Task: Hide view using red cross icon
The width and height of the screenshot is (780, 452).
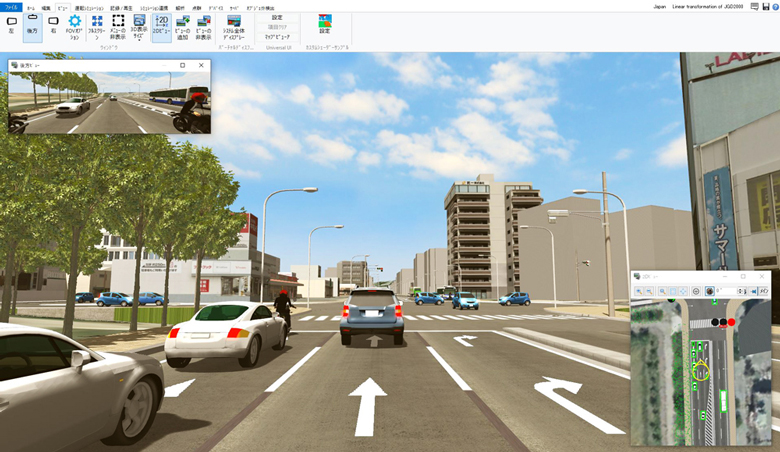Action: [x=203, y=27]
